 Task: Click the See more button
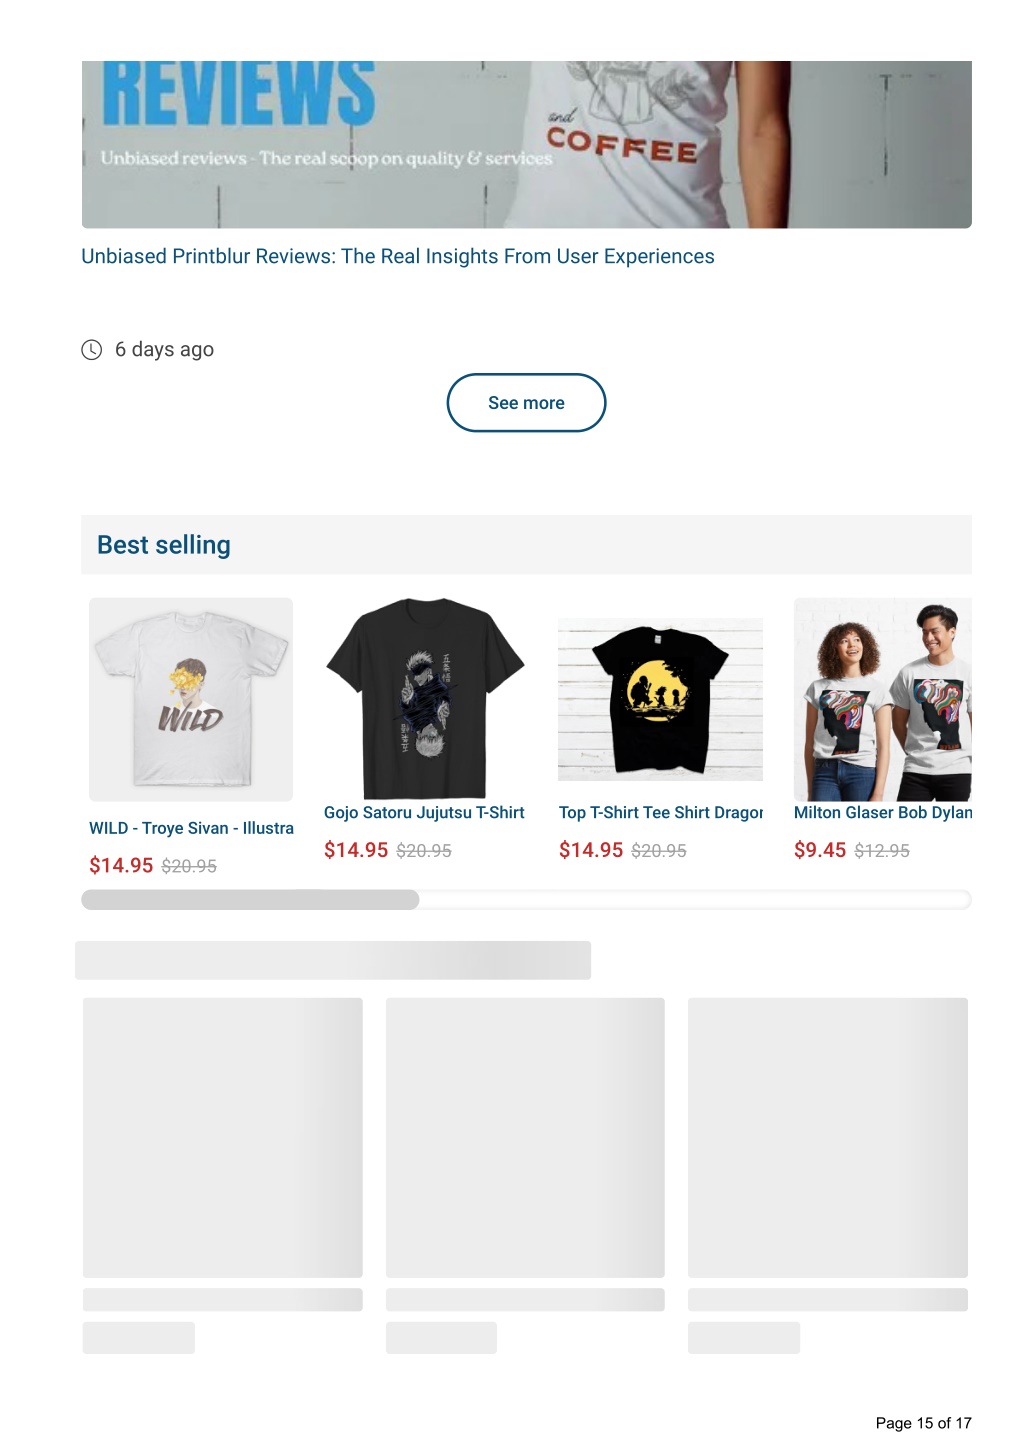tap(526, 403)
